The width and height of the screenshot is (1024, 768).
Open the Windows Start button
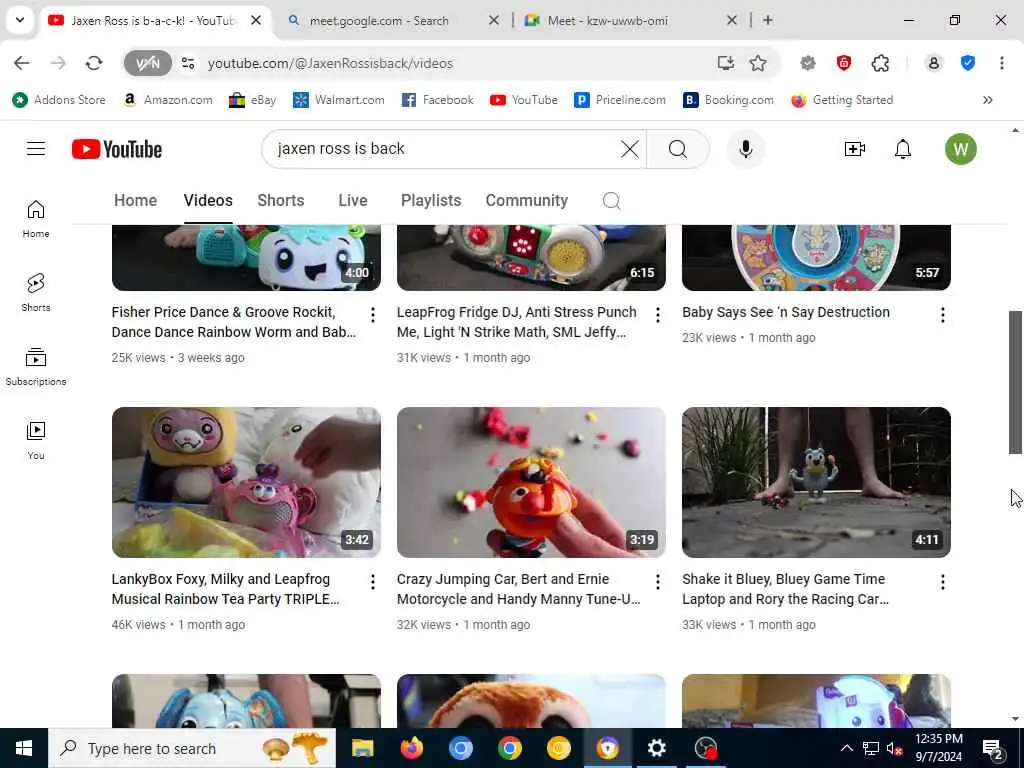(x=24, y=748)
